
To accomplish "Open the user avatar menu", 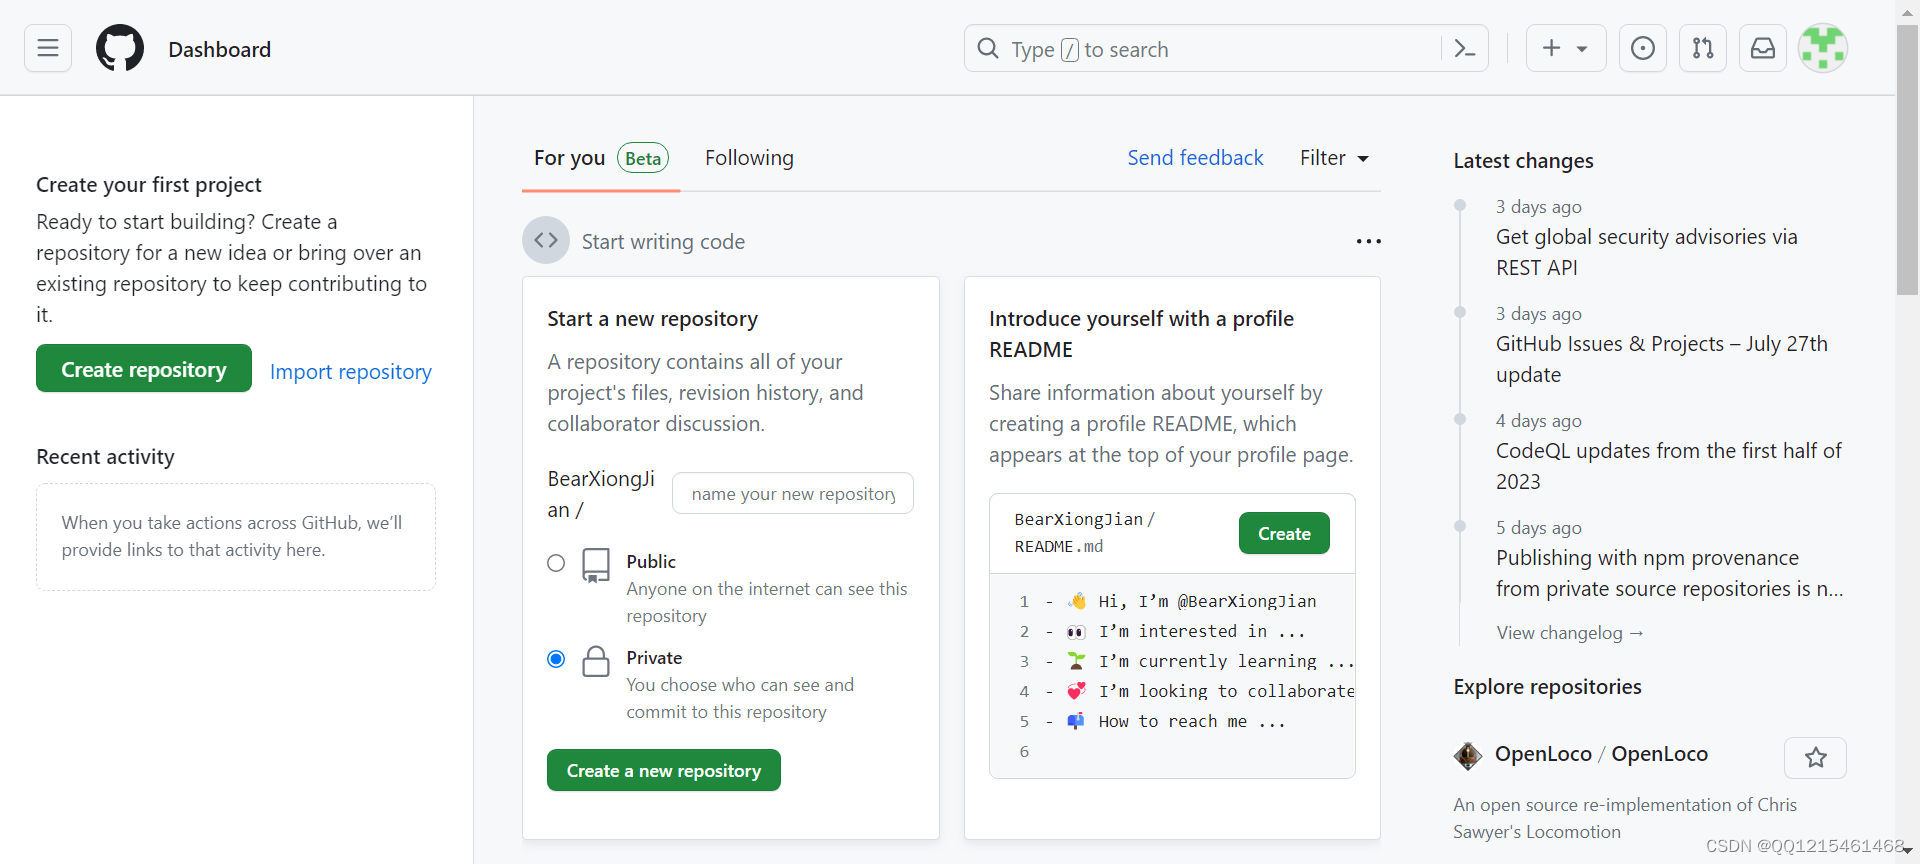I will (1823, 48).
